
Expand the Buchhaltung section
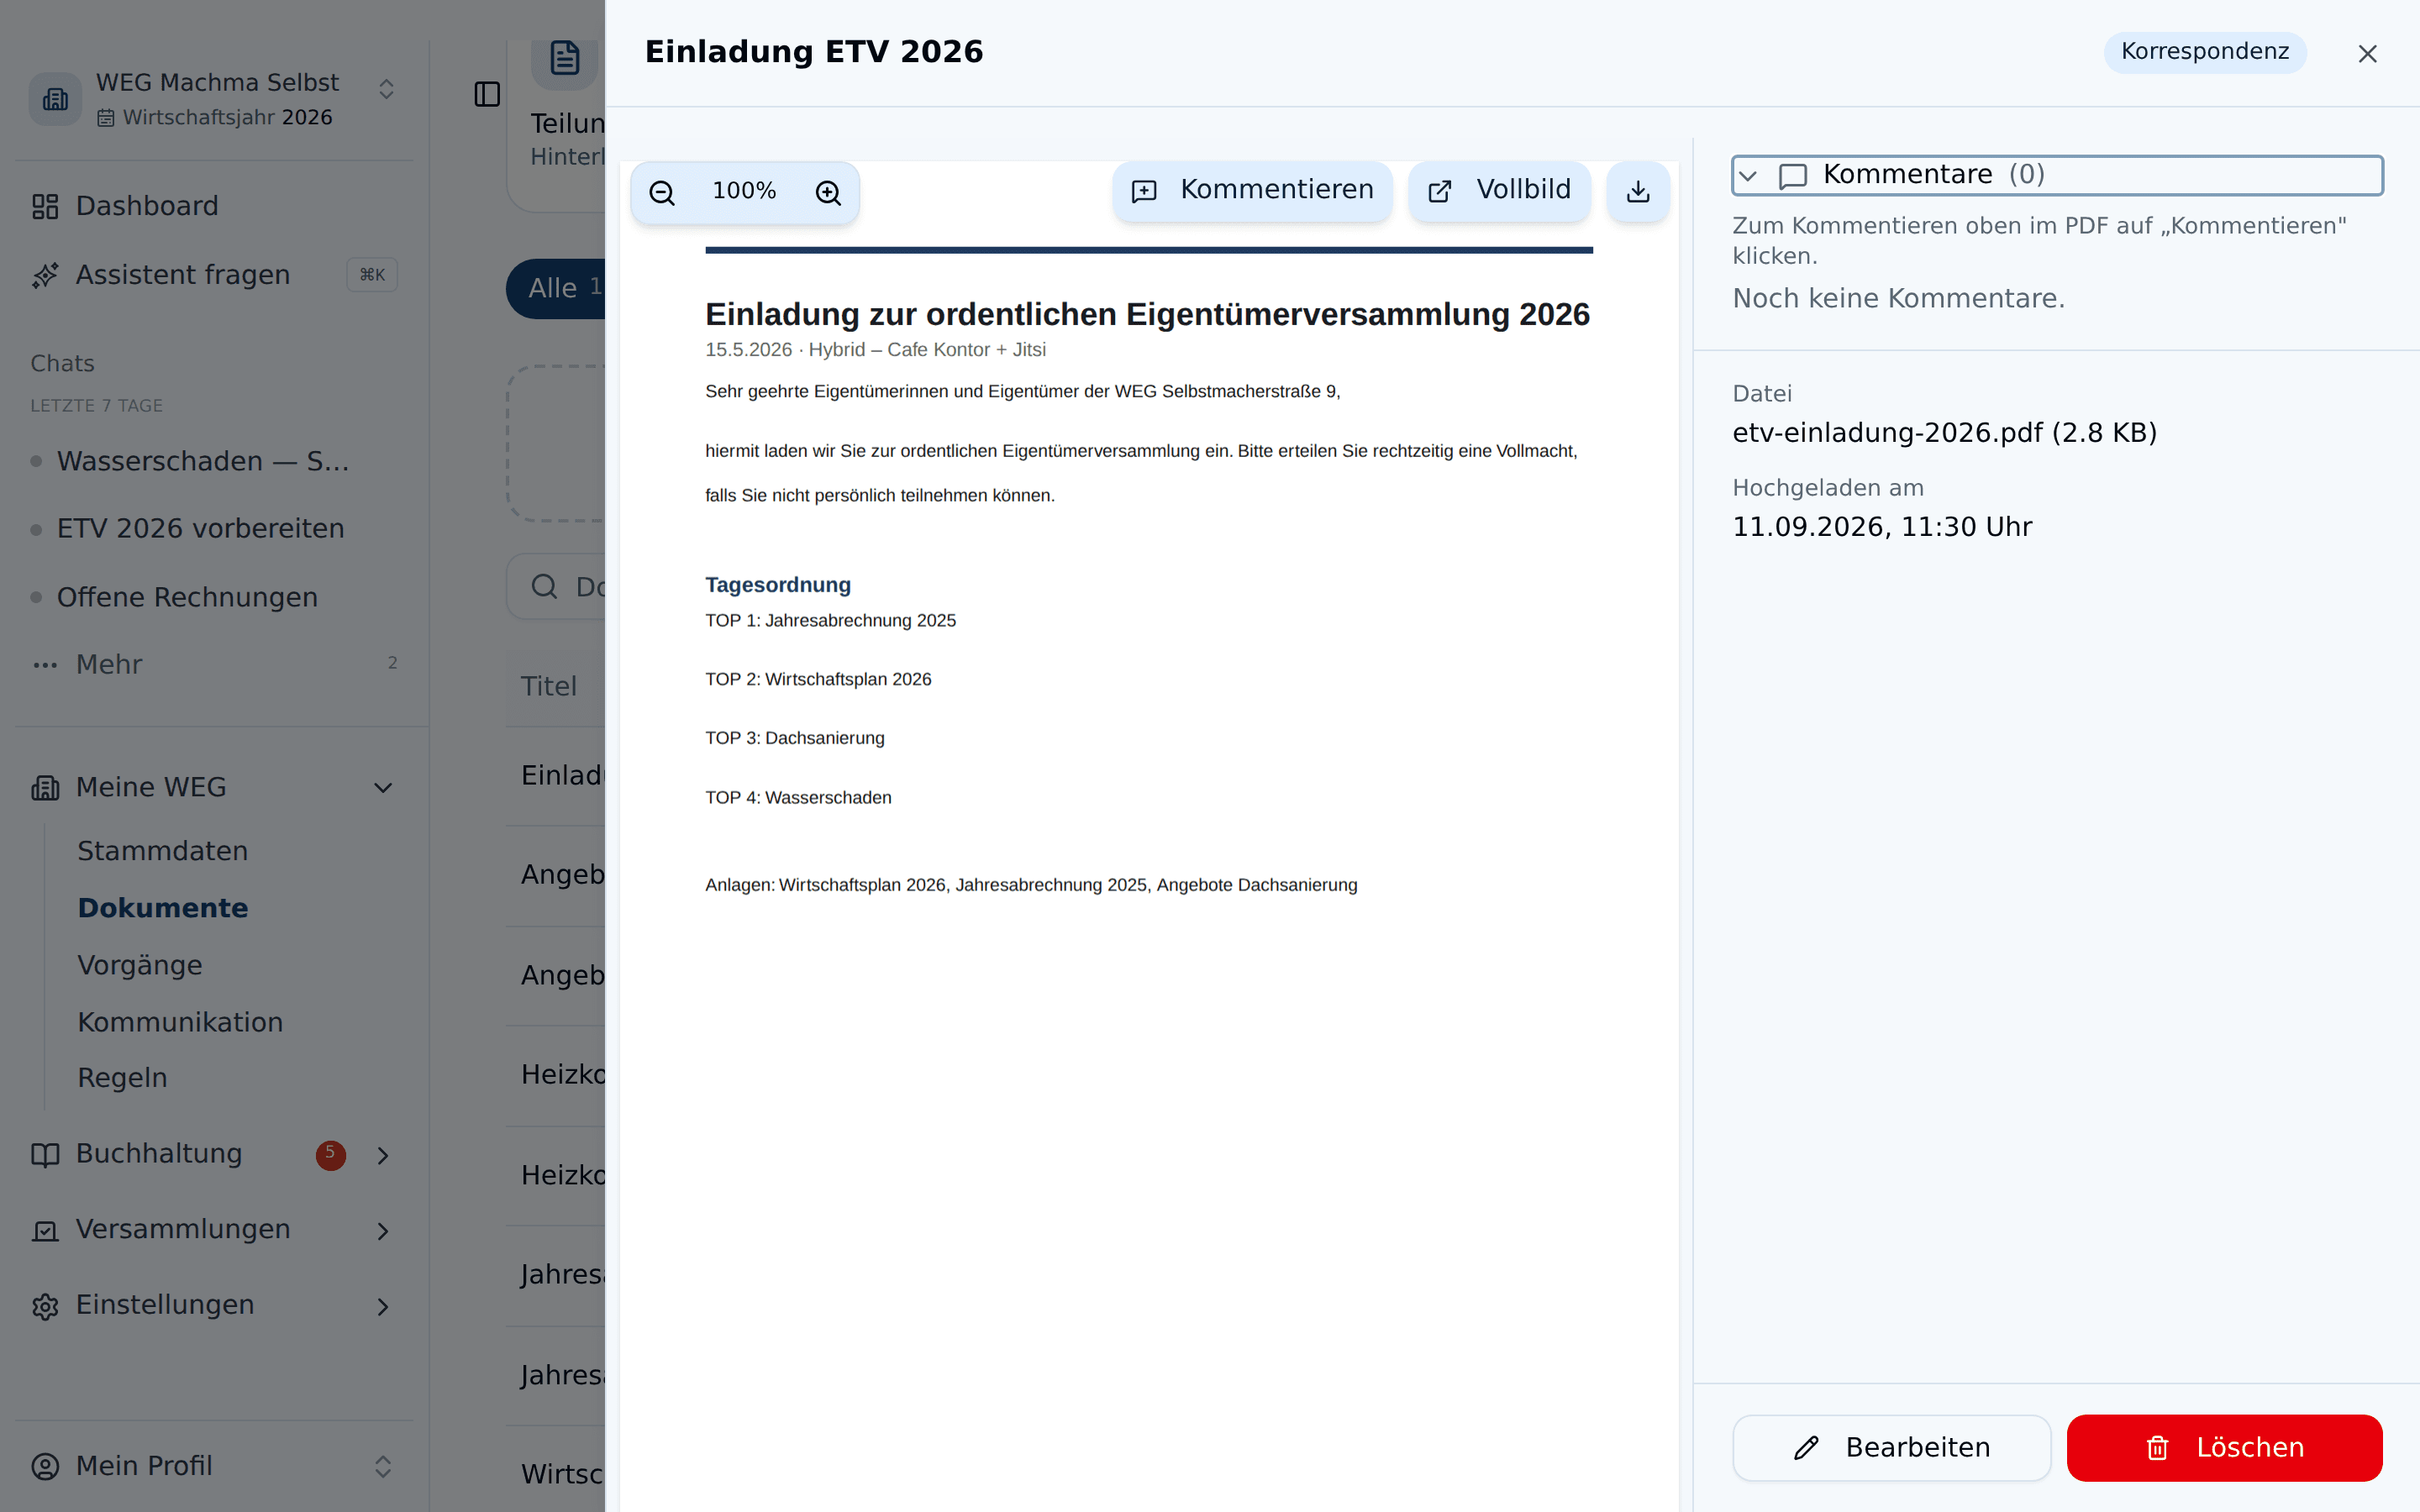coord(215,1154)
